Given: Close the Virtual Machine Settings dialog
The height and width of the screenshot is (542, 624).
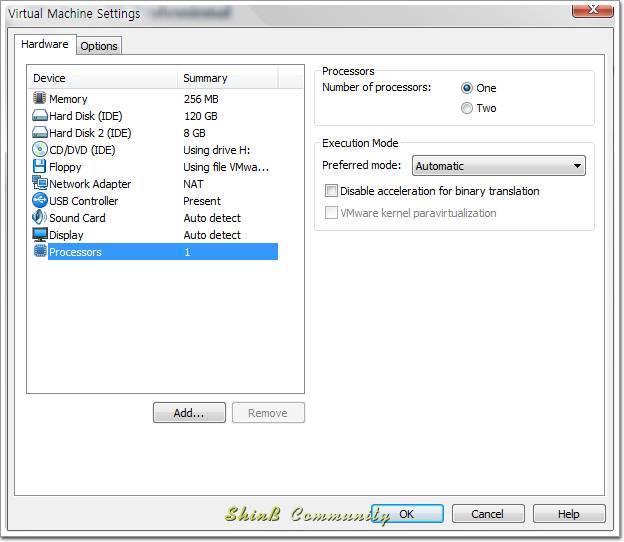Looking at the screenshot, I should coord(593,9).
